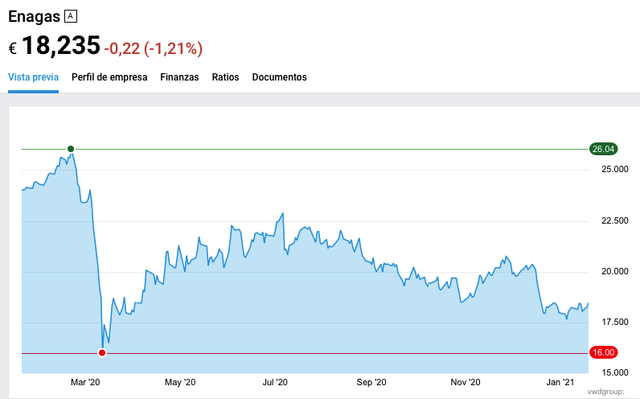The image size is (640, 399).
Task: Click the 22.500 price axis label
Action: pyautogui.click(x=615, y=221)
